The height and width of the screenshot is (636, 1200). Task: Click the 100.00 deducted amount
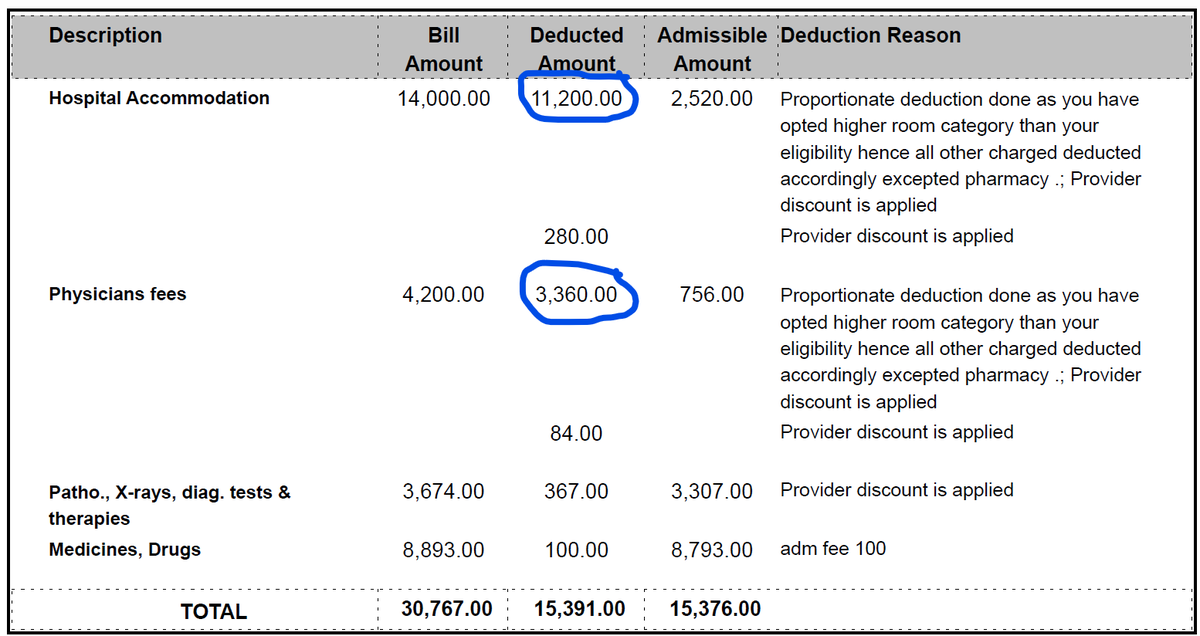point(576,550)
